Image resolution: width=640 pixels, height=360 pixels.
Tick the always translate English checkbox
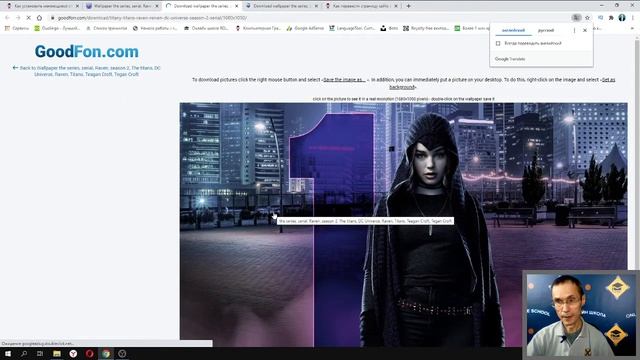coord(498,43)
